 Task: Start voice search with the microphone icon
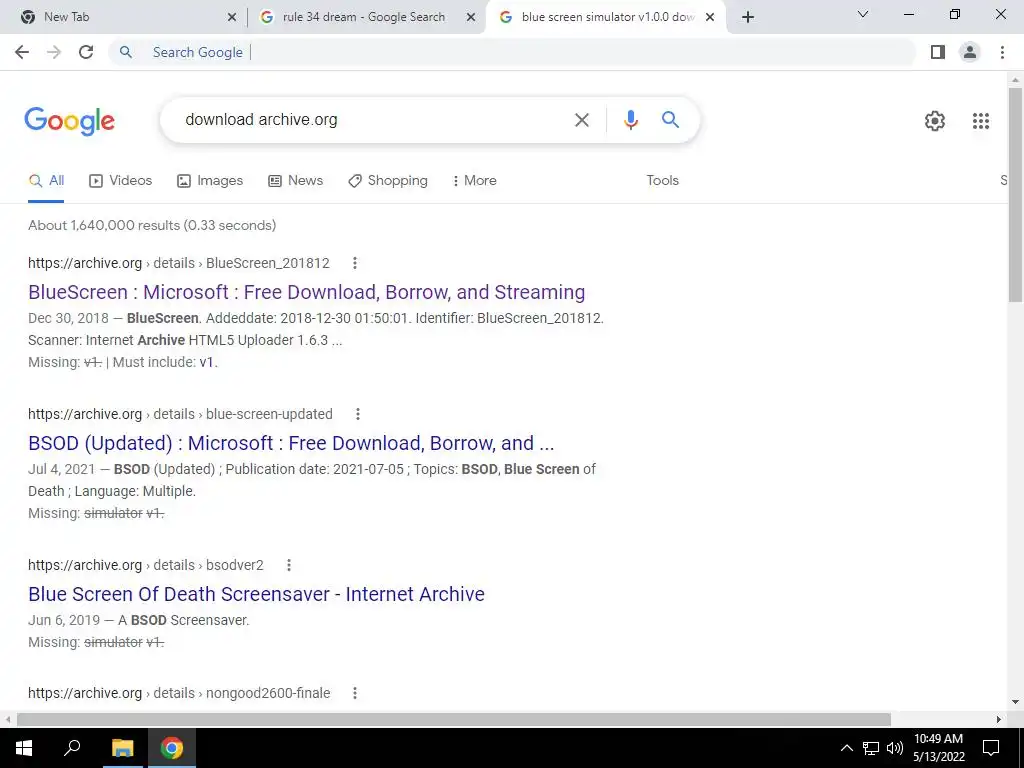[630, 120]
